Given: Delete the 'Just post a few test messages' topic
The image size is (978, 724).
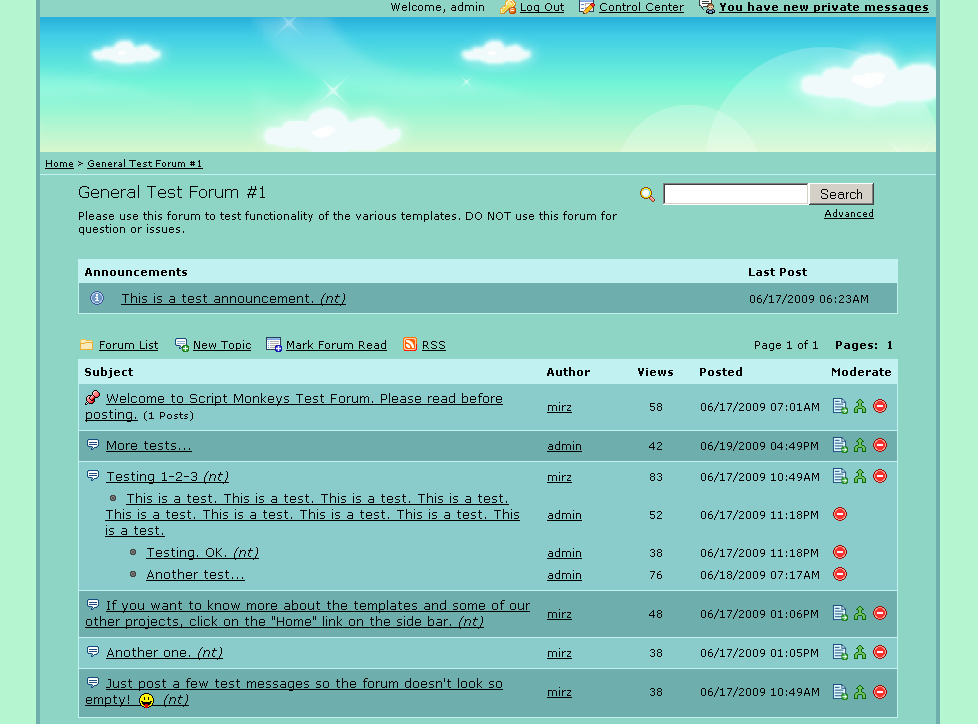Looking at the screenshot, I should coord(880,692).
